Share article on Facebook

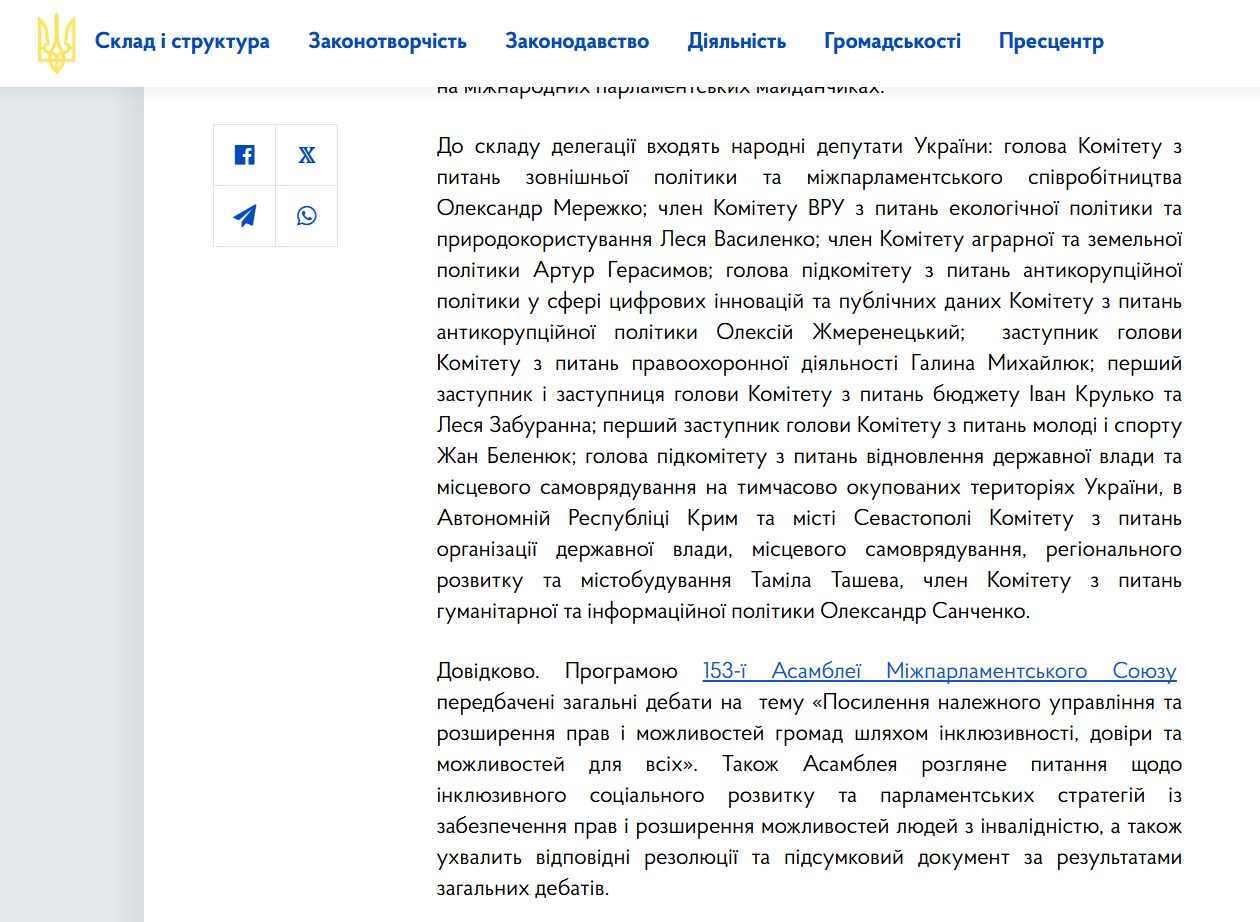point(245,155)
